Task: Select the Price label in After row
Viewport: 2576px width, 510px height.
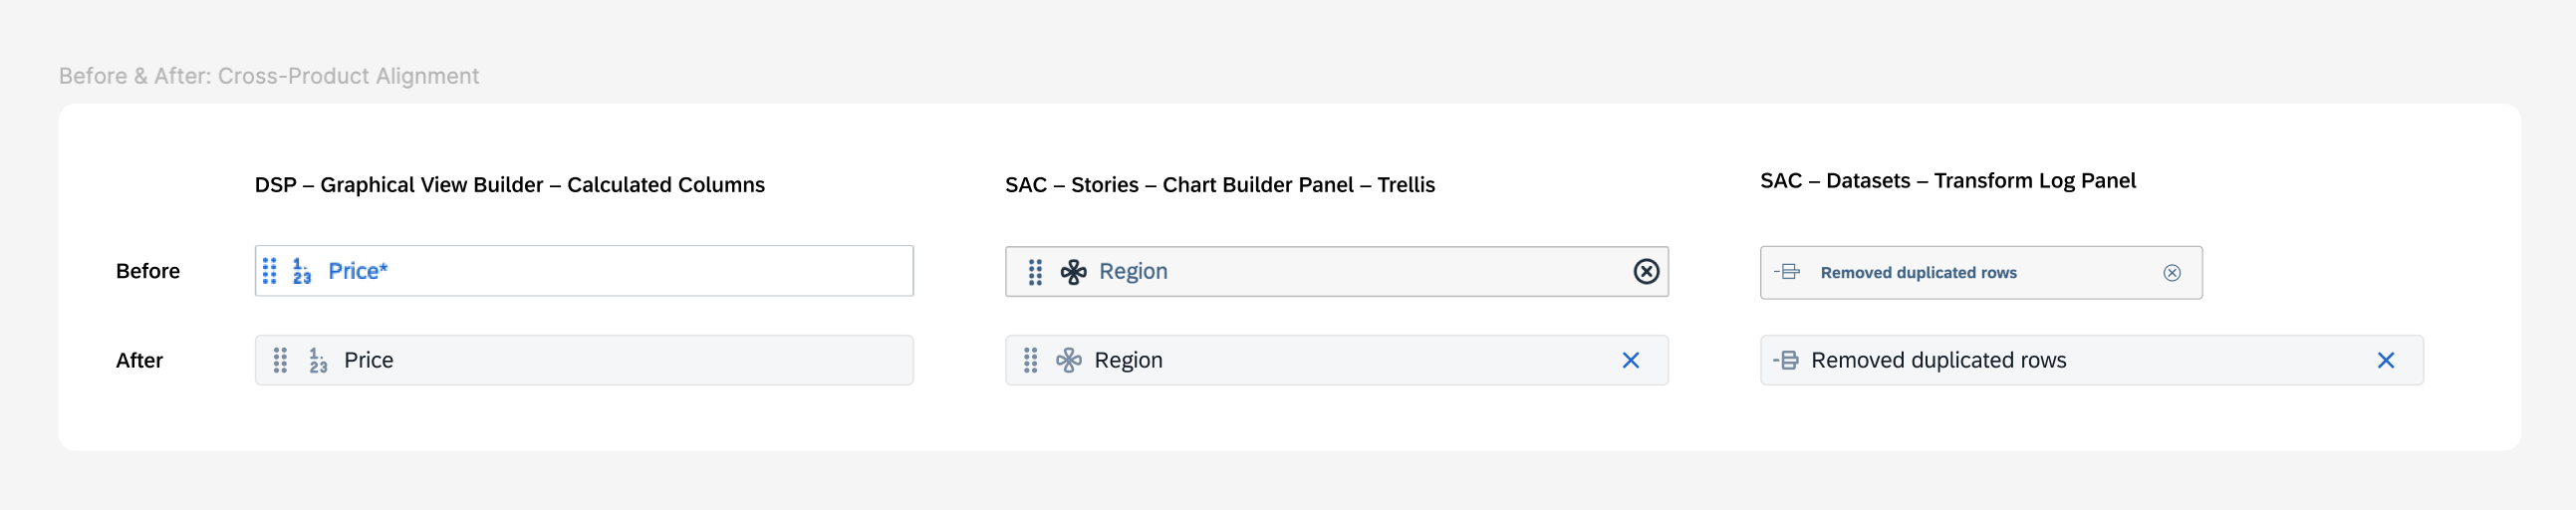Action: 368,360
